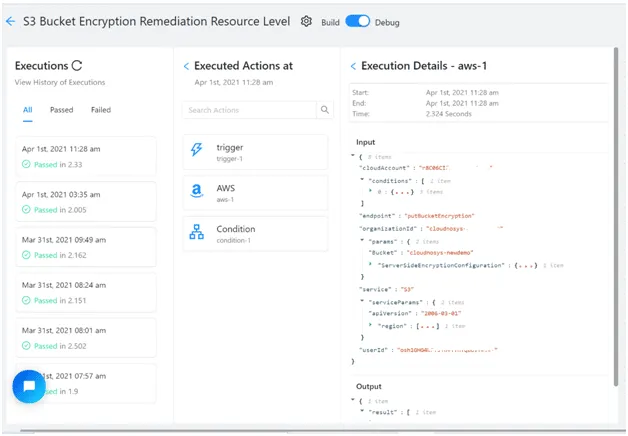The image size is (628, 436).
Task: Click the "2006-03-01" apiVersion value
Action: pyautogui.click(x=441, y=313)
